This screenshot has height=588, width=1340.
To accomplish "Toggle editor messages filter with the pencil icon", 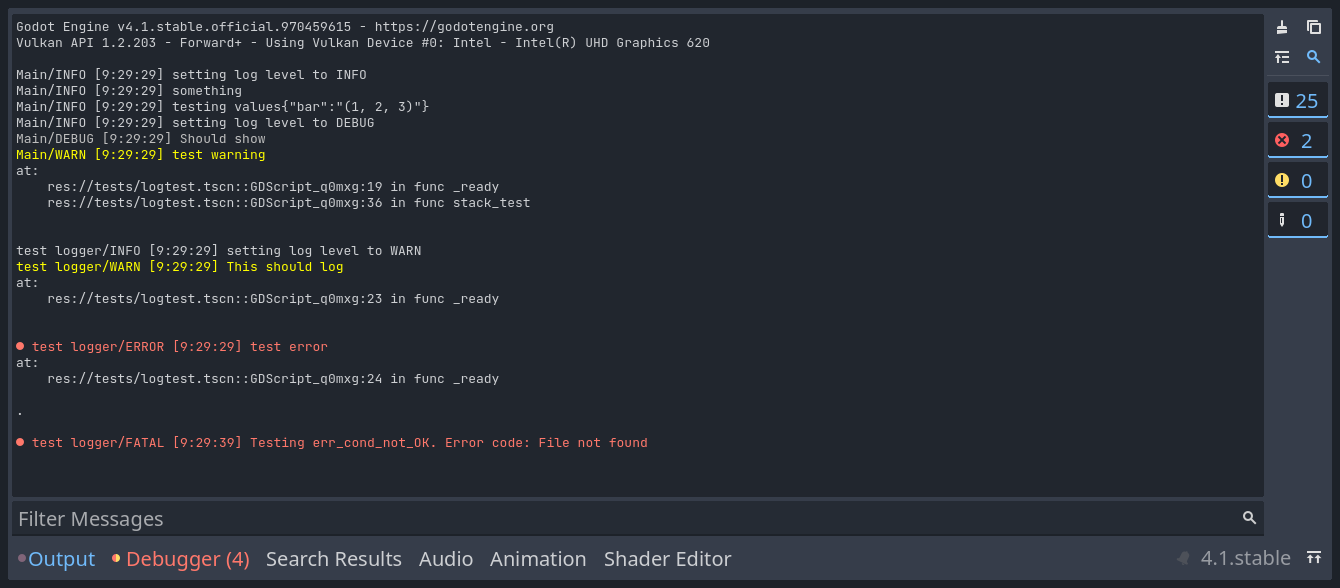I will pos(1298,220).
